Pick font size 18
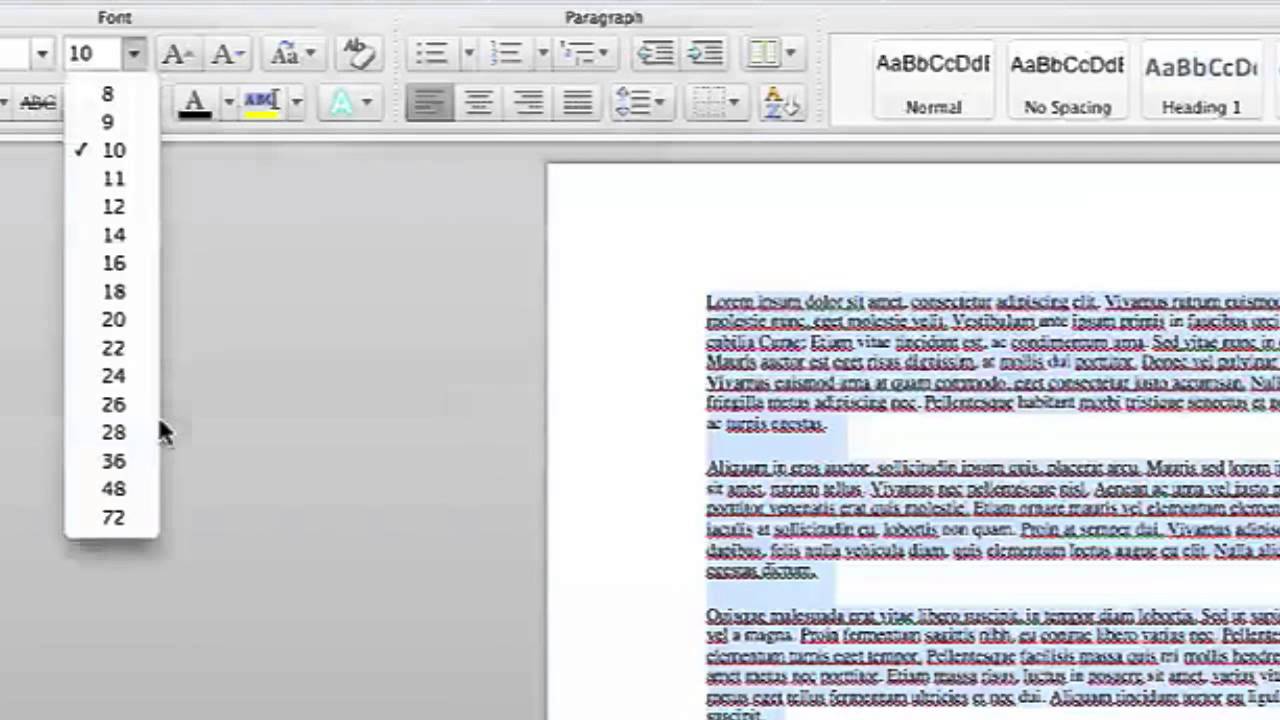The height and width of the screenshot is (720, 1280). click(112, 292)
